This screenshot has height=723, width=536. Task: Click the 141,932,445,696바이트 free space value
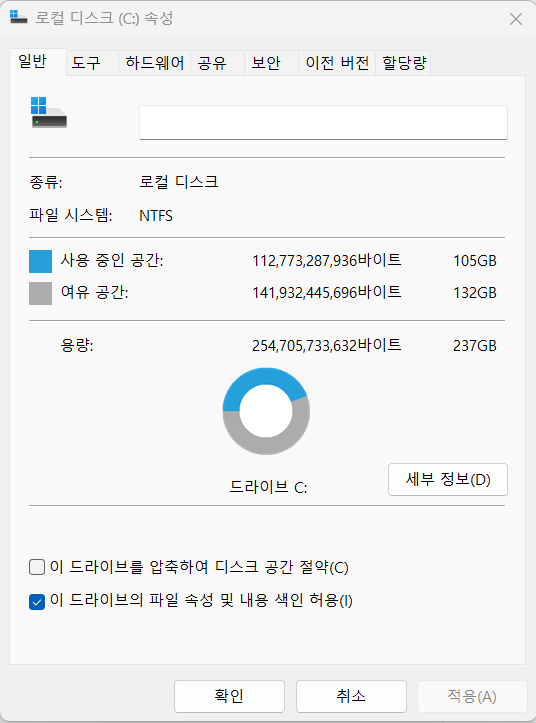coord(327,292)
